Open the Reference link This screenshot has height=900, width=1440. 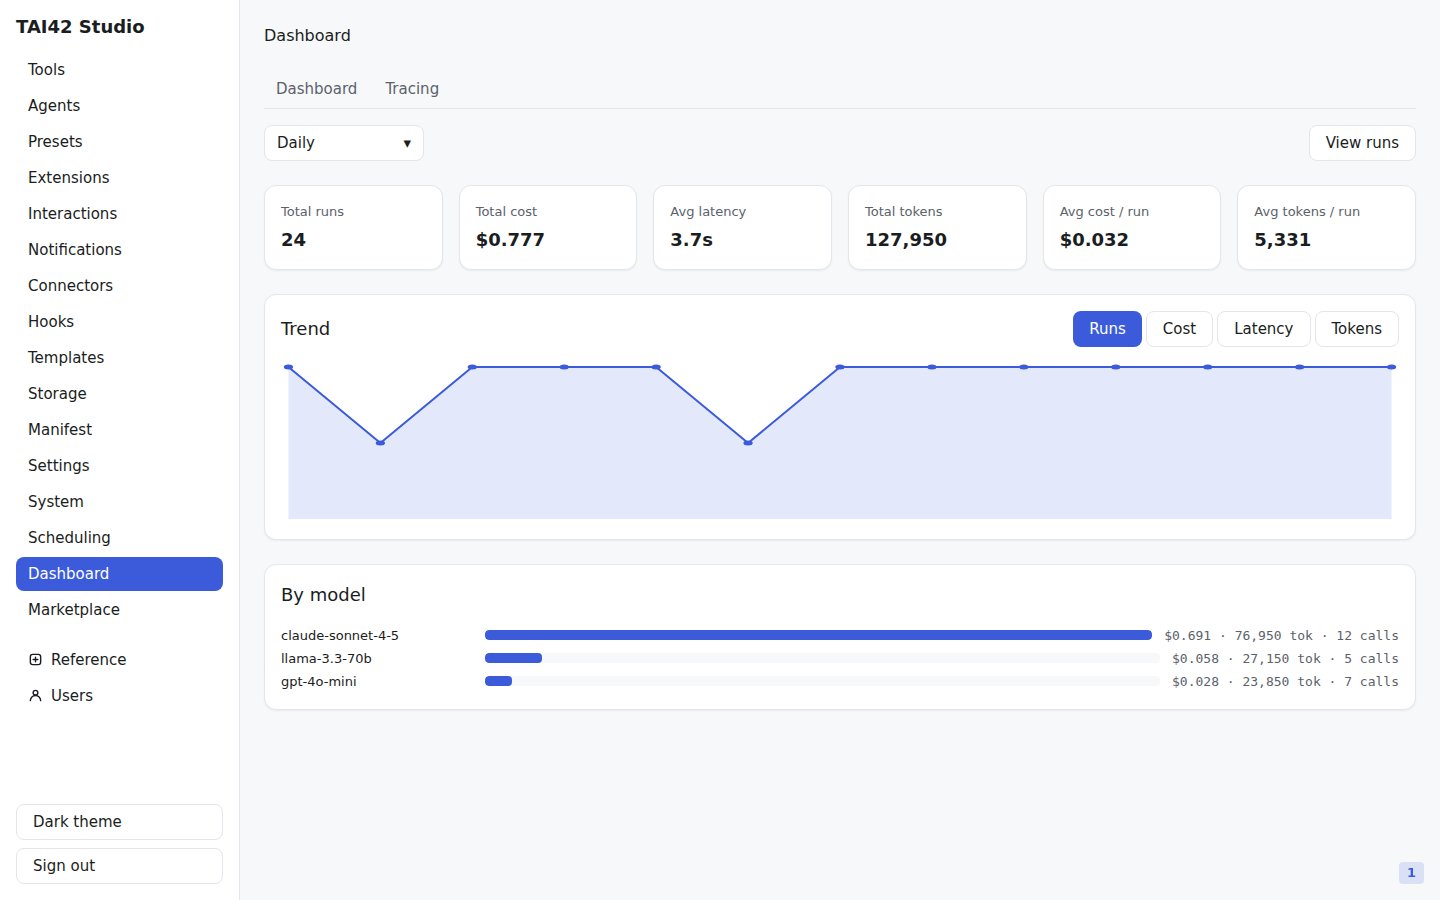[119, 659]
